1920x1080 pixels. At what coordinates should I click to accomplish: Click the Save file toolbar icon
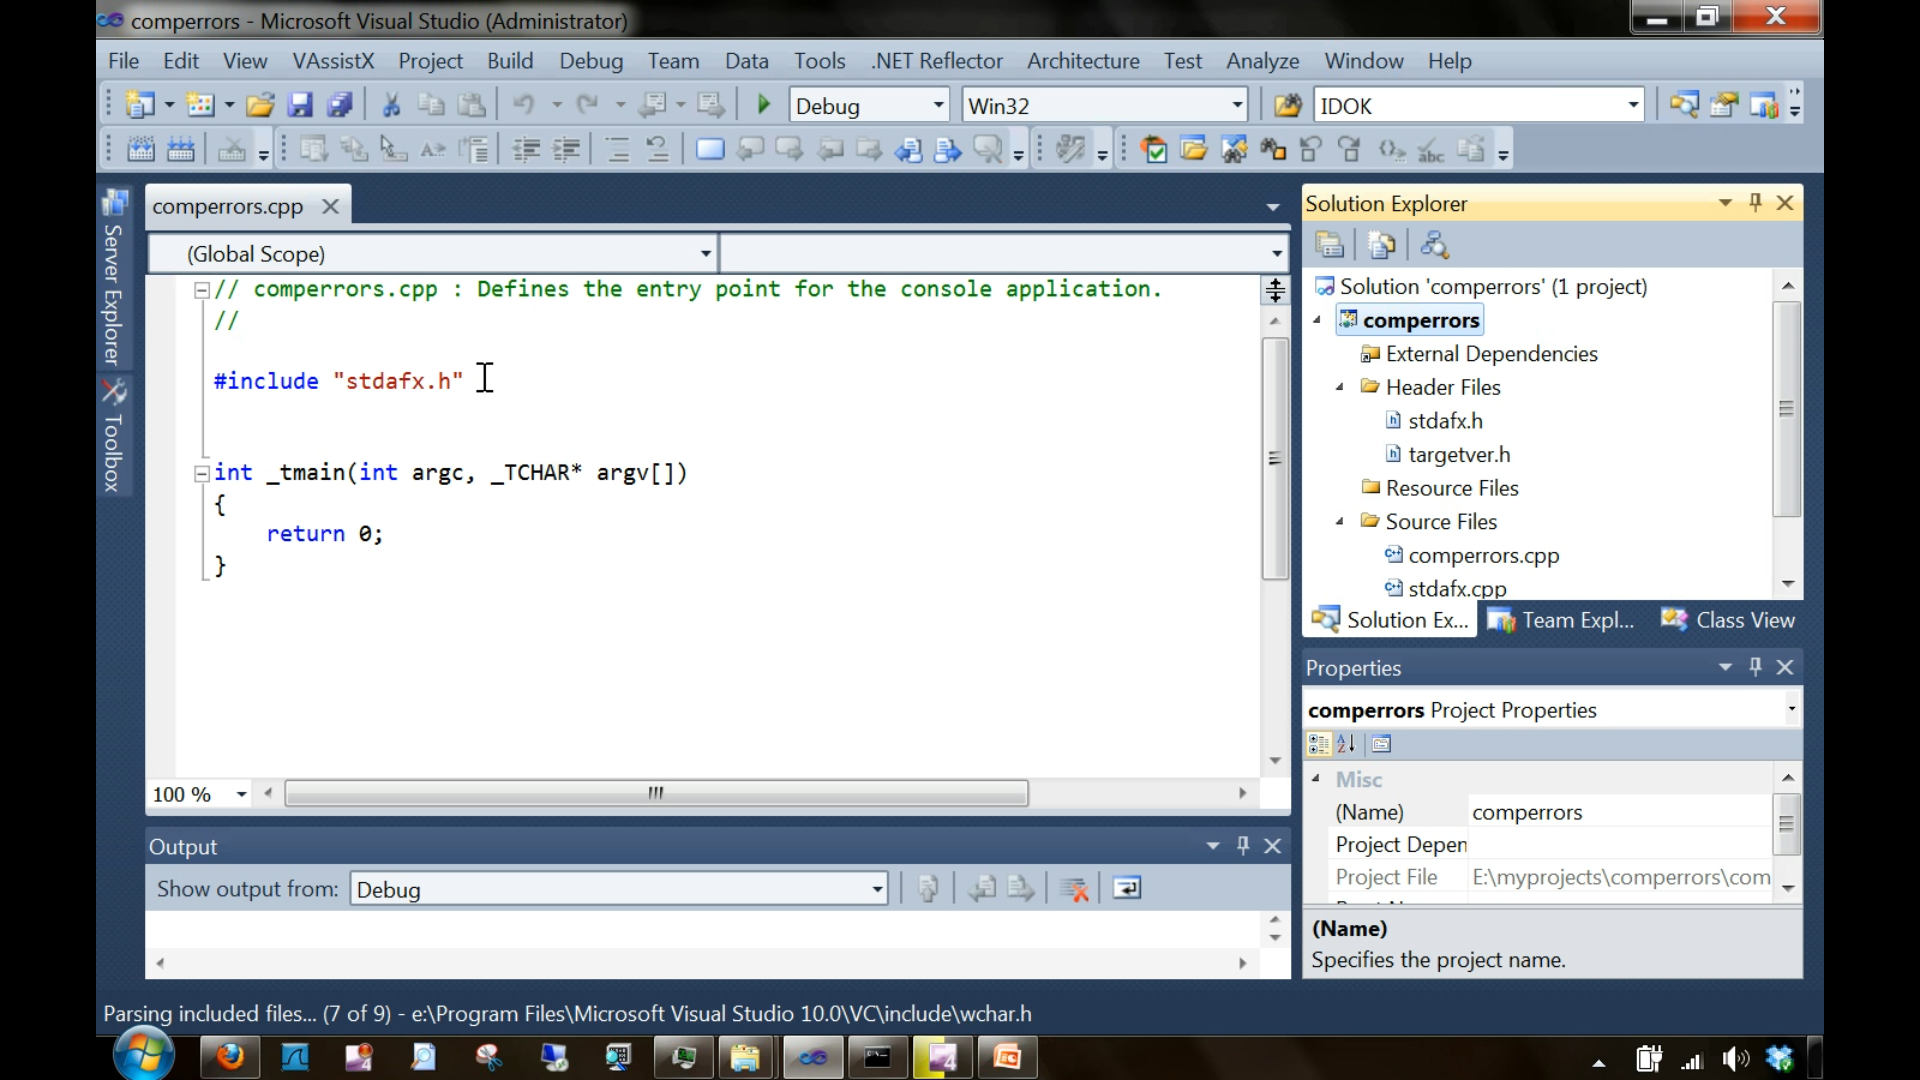point(300,105)
